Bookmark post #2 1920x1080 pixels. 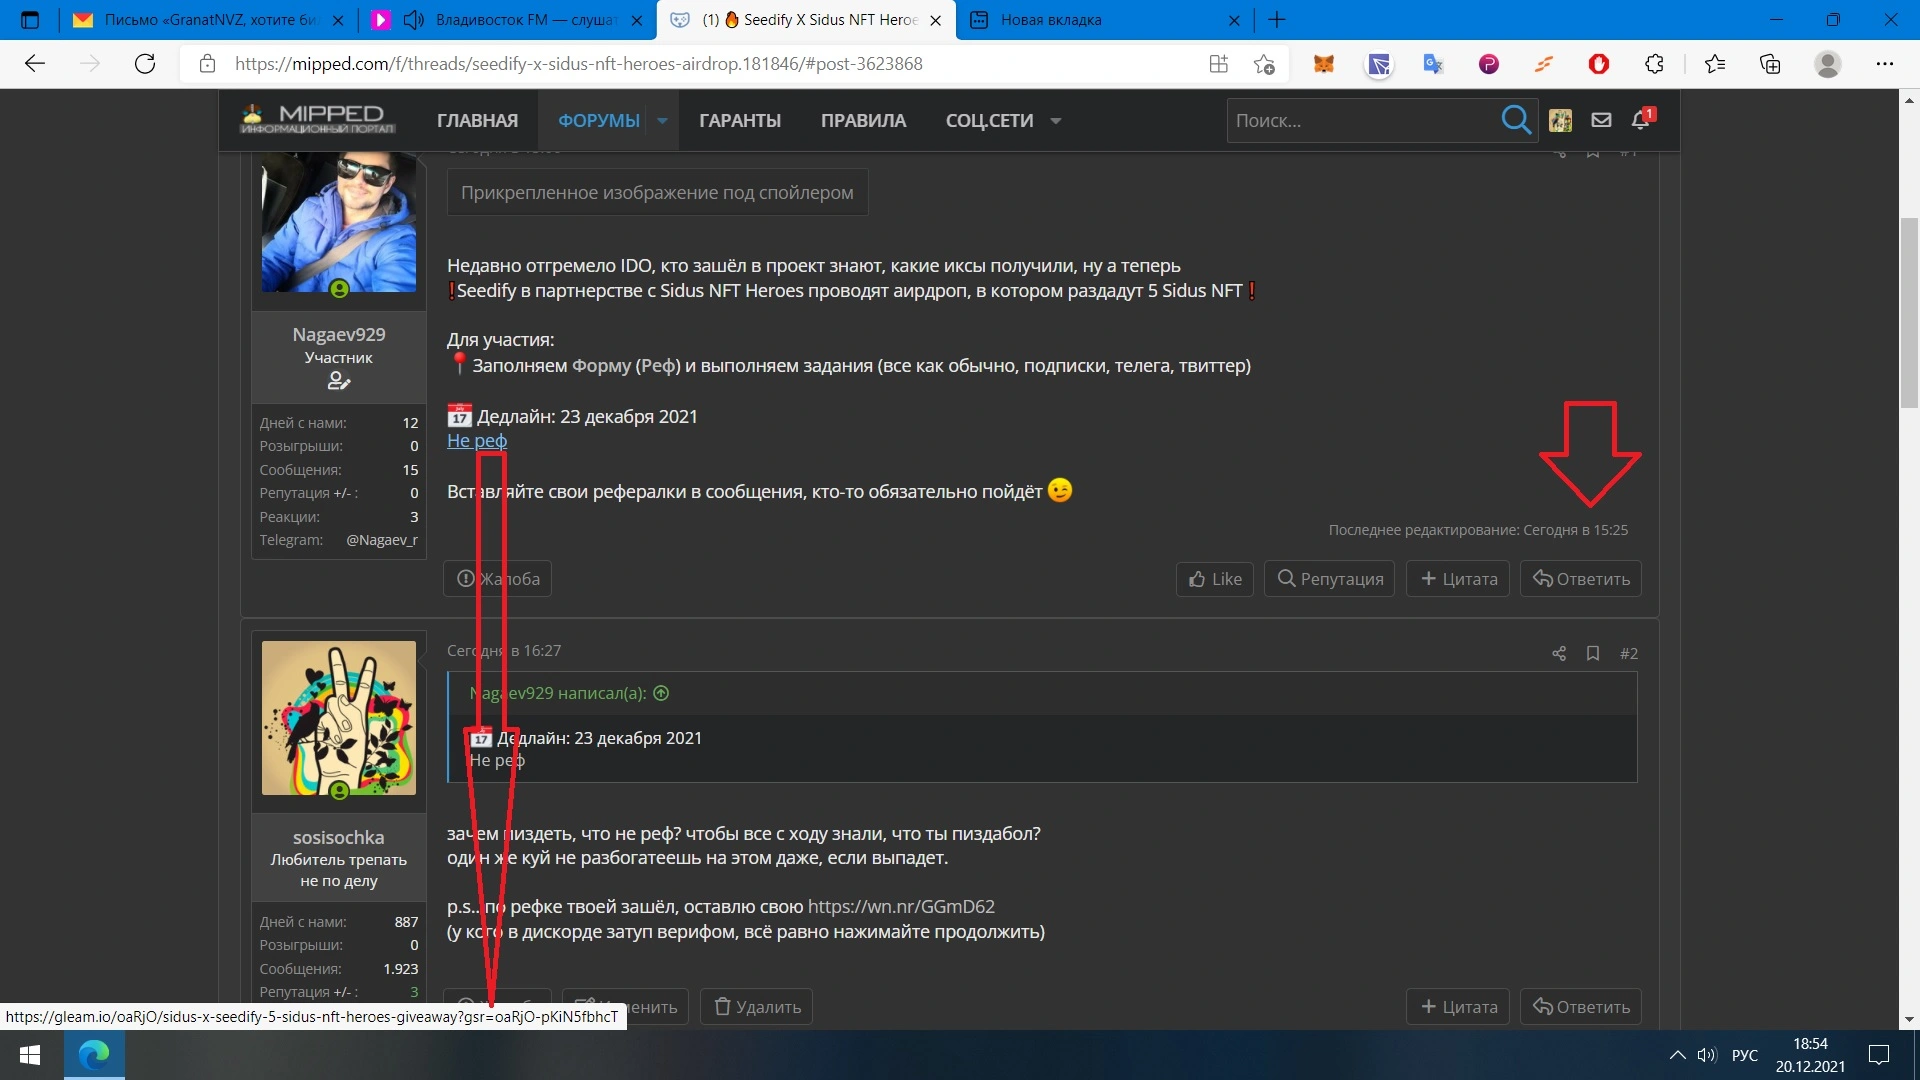1593,654
